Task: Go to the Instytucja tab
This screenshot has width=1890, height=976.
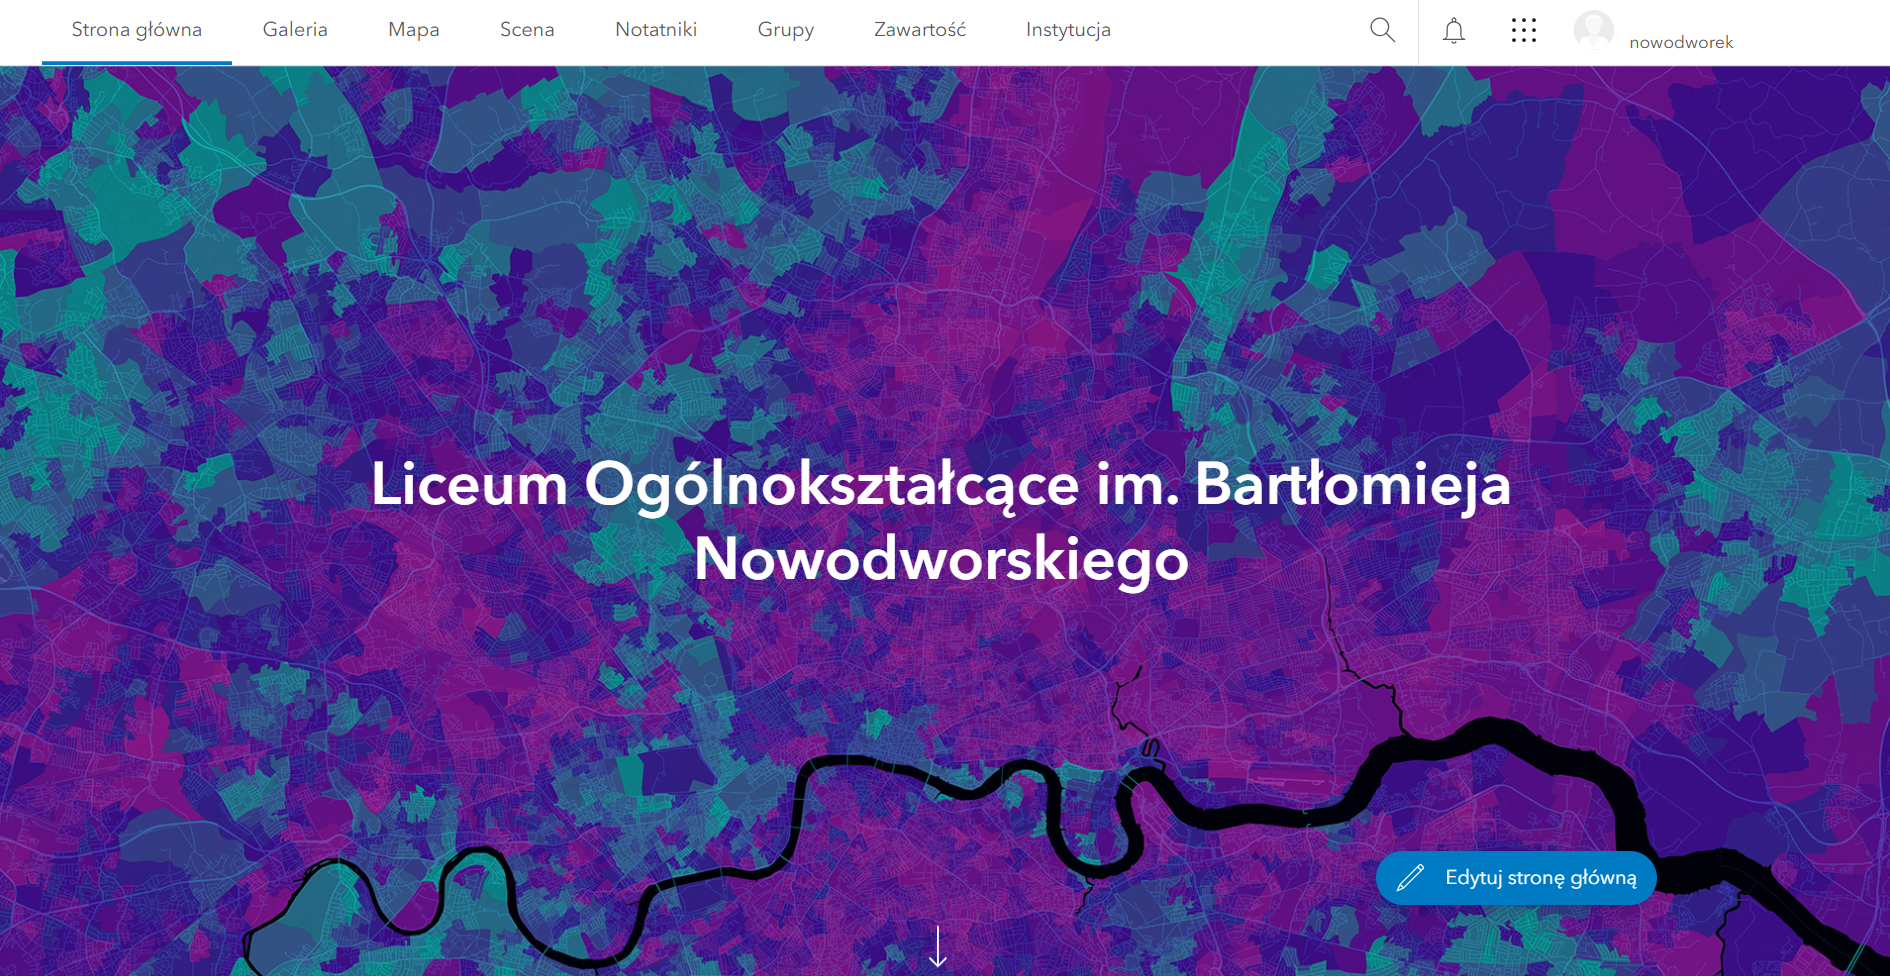Action: click(1068, 30)
